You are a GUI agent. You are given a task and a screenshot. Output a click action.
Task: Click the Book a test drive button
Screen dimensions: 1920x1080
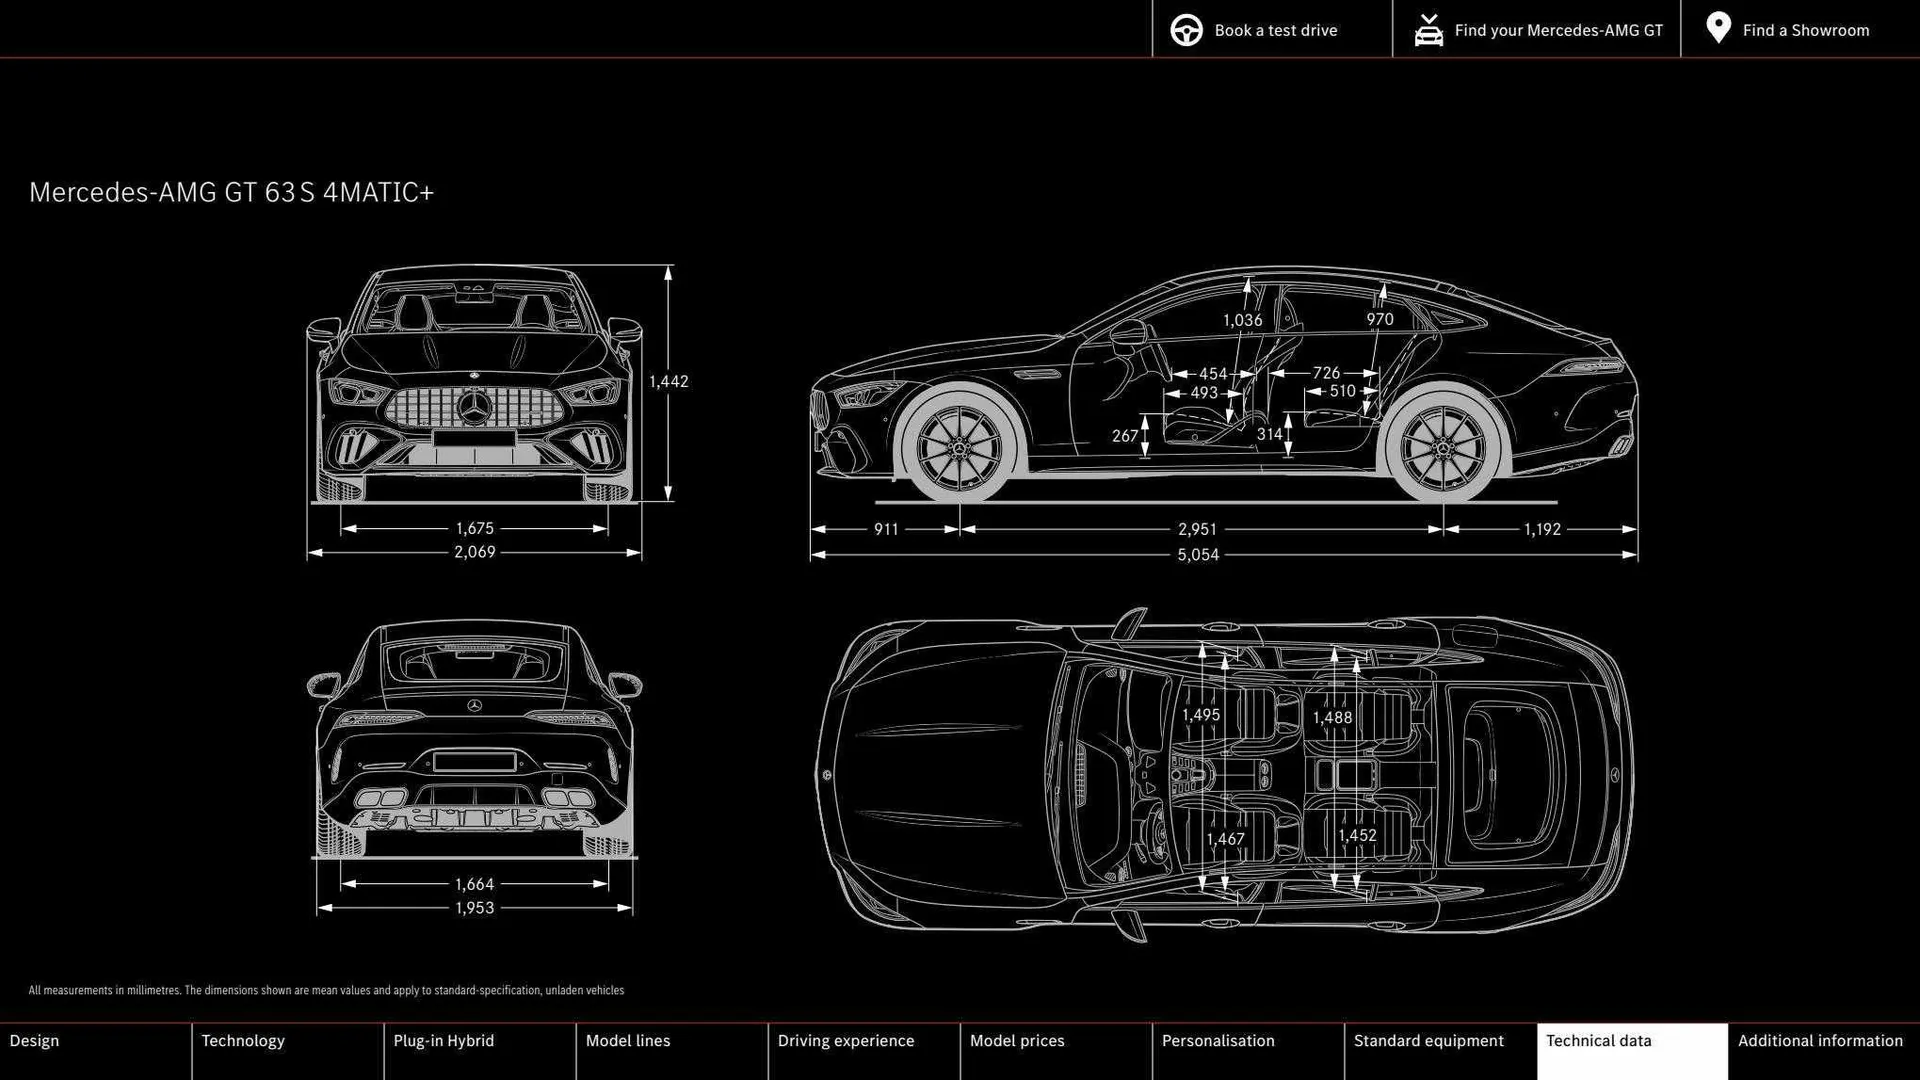coord(1275,30)
